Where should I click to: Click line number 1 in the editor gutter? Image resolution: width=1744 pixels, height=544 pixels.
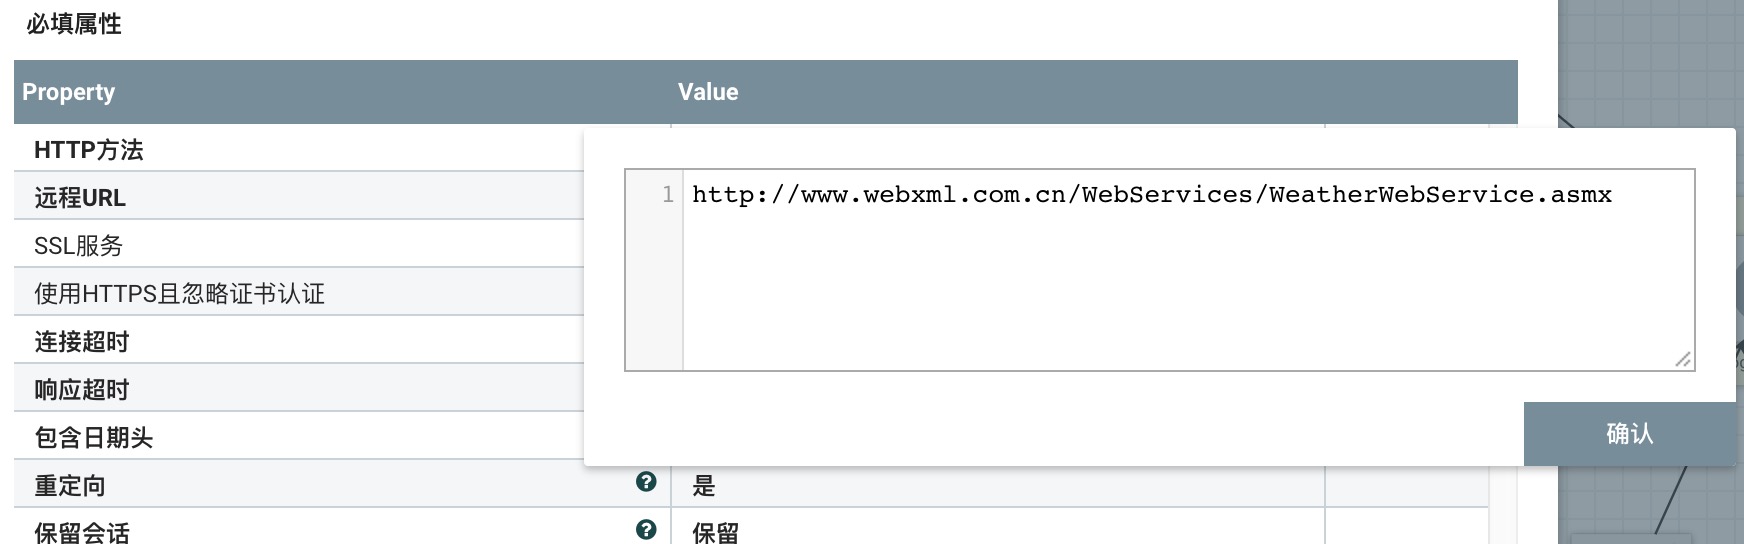pos(667,195)
